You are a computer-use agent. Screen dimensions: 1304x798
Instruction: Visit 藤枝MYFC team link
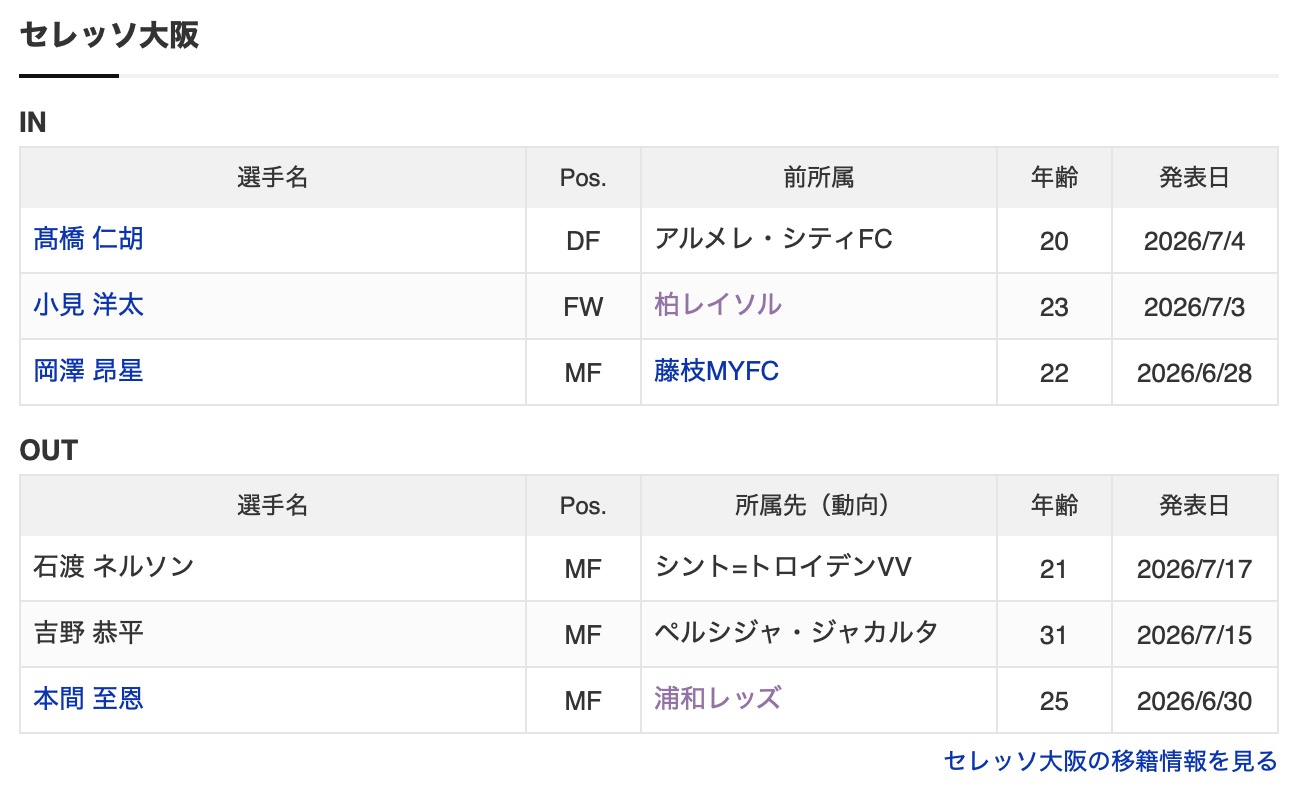coord(716,371)
